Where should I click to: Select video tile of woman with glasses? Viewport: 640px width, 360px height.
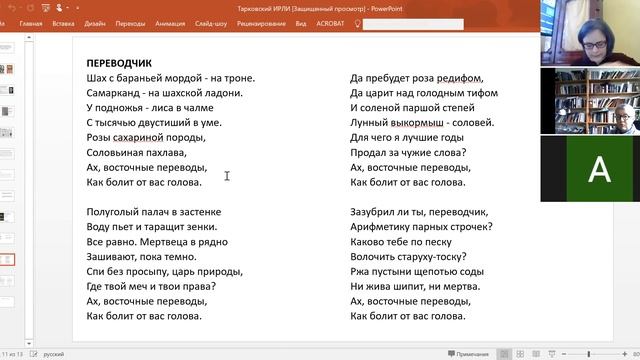click(590, 33)
